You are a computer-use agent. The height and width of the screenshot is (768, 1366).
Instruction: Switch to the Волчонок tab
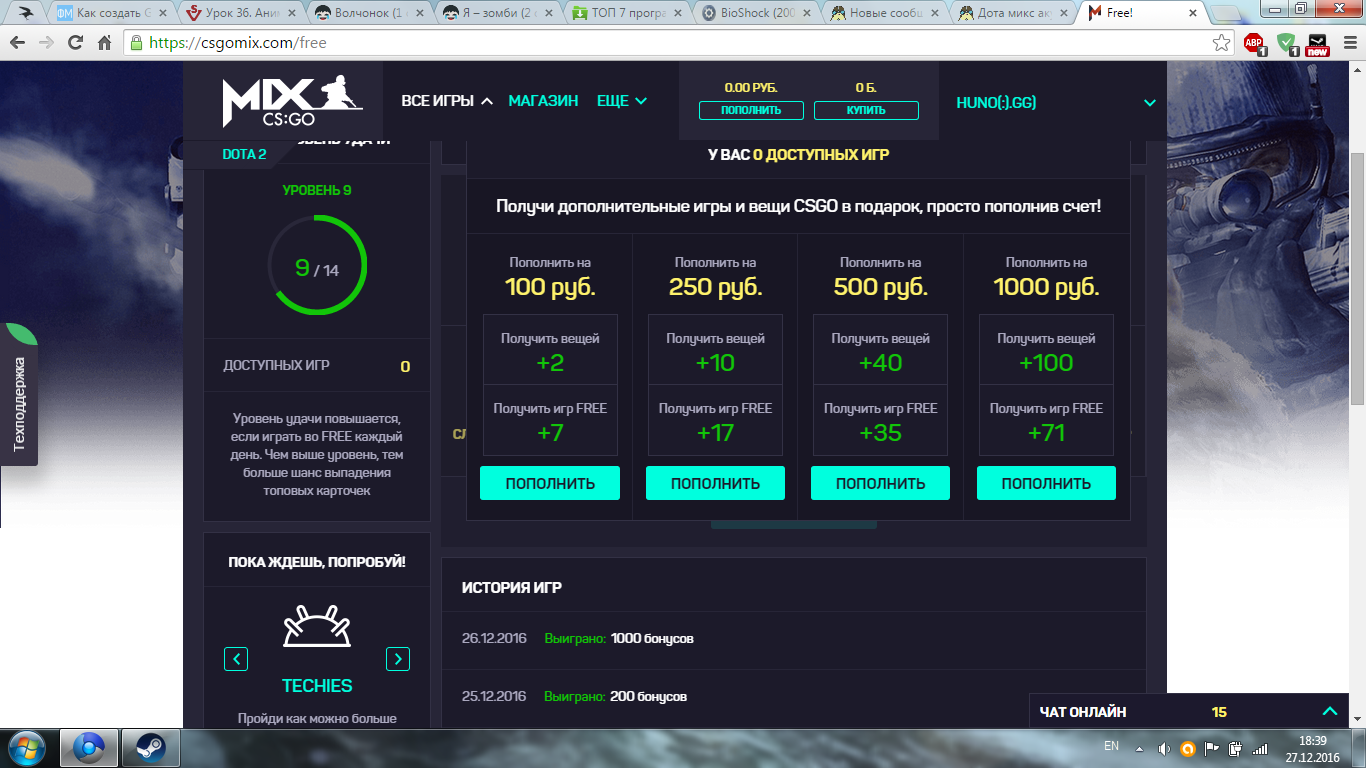pyautogui.click(x=370, y=13)
